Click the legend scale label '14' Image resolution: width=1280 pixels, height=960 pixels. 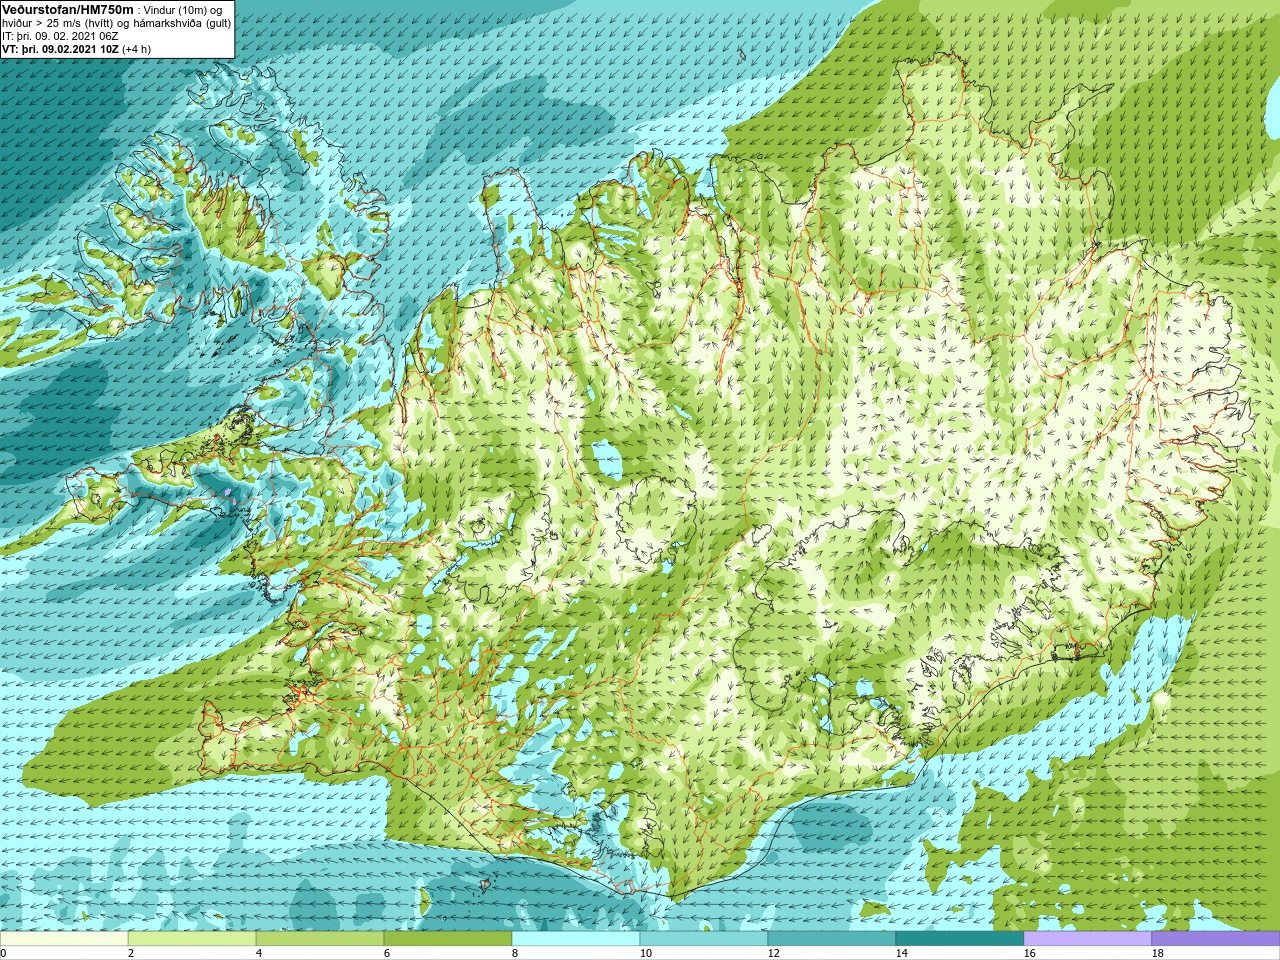901,953
